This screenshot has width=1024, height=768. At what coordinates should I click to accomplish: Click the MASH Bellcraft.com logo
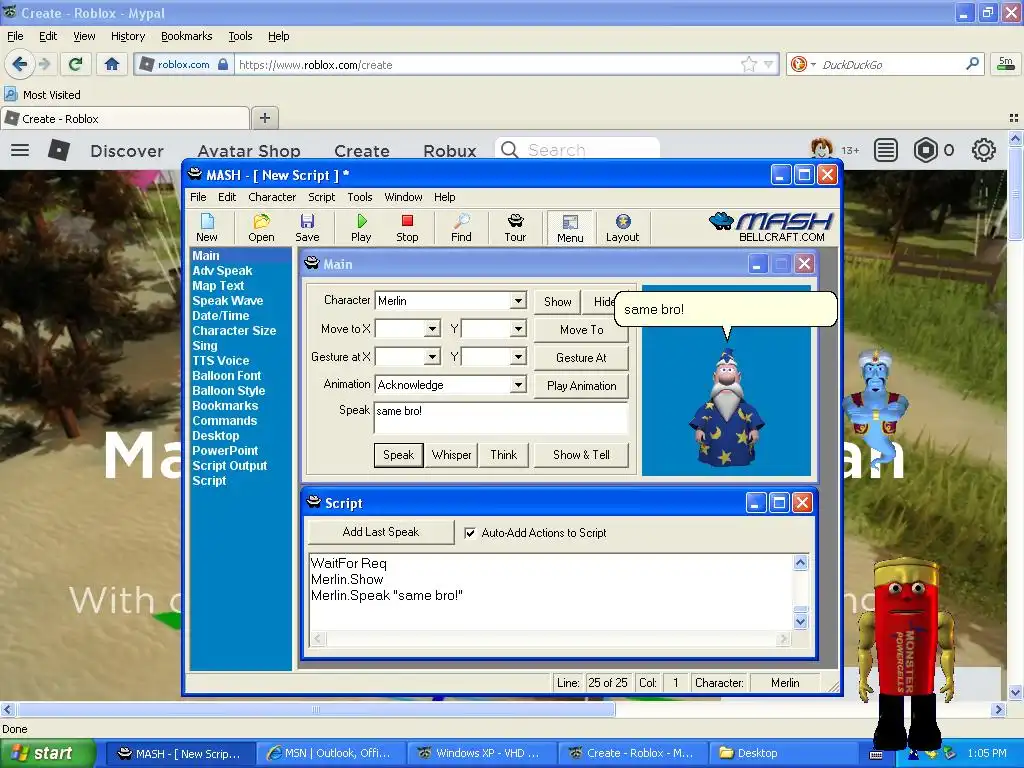click(771, 227)
